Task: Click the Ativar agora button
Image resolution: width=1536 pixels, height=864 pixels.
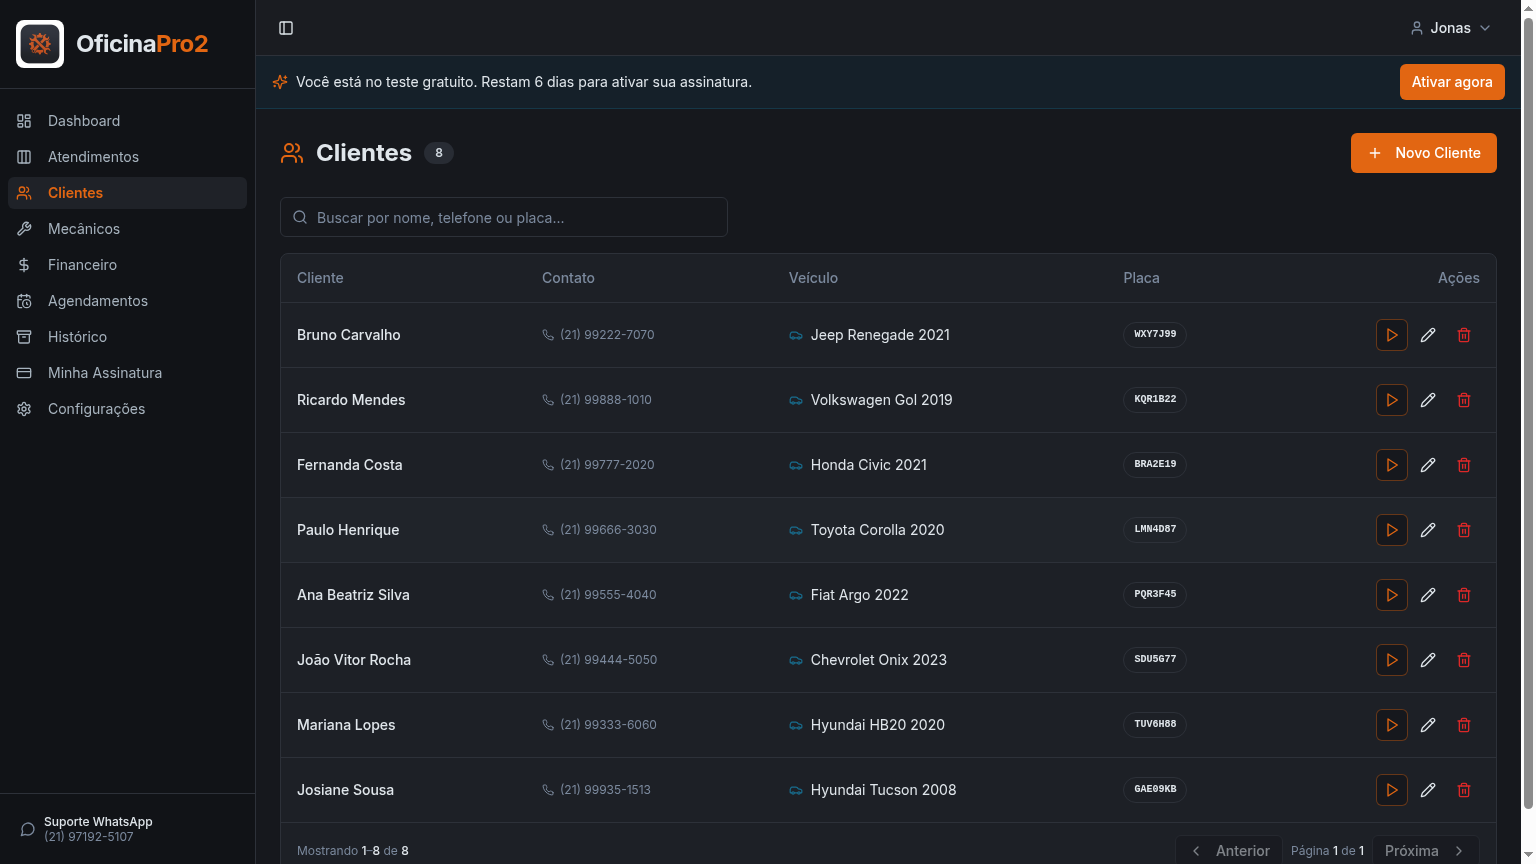Action: 1452,82
